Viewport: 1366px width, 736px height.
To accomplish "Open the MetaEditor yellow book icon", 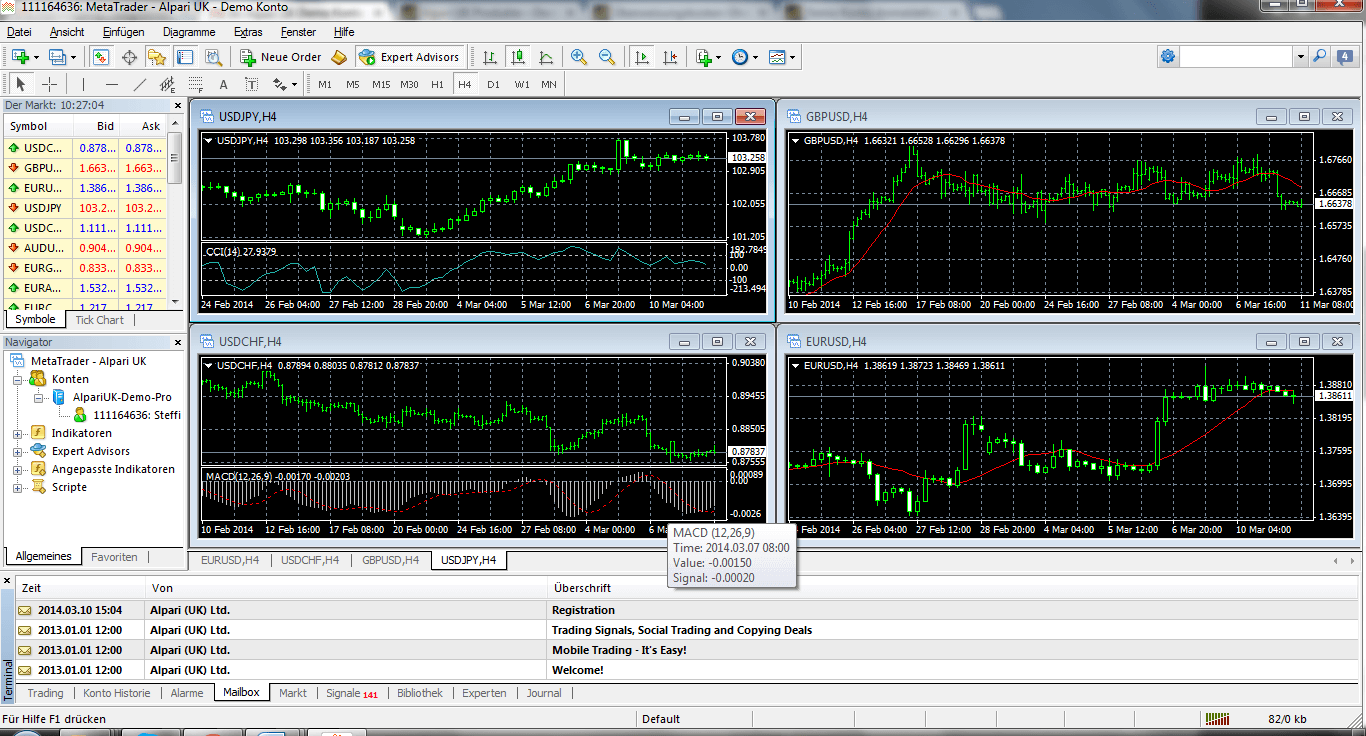I will 339,57.
